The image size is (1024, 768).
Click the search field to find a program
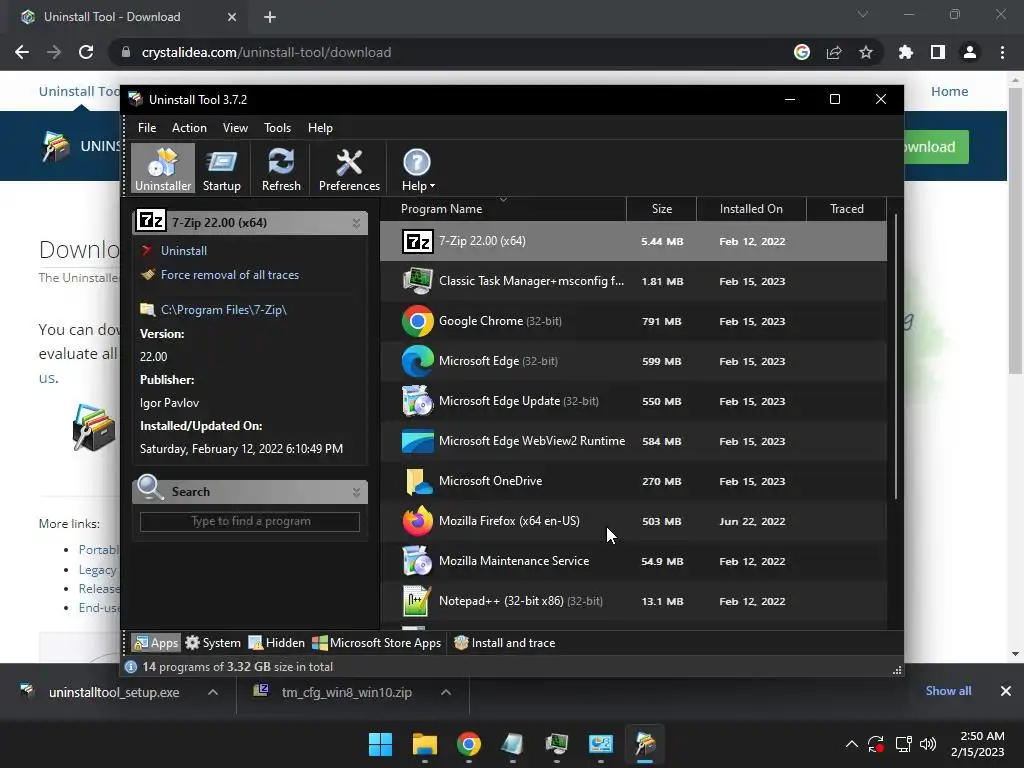250,521
